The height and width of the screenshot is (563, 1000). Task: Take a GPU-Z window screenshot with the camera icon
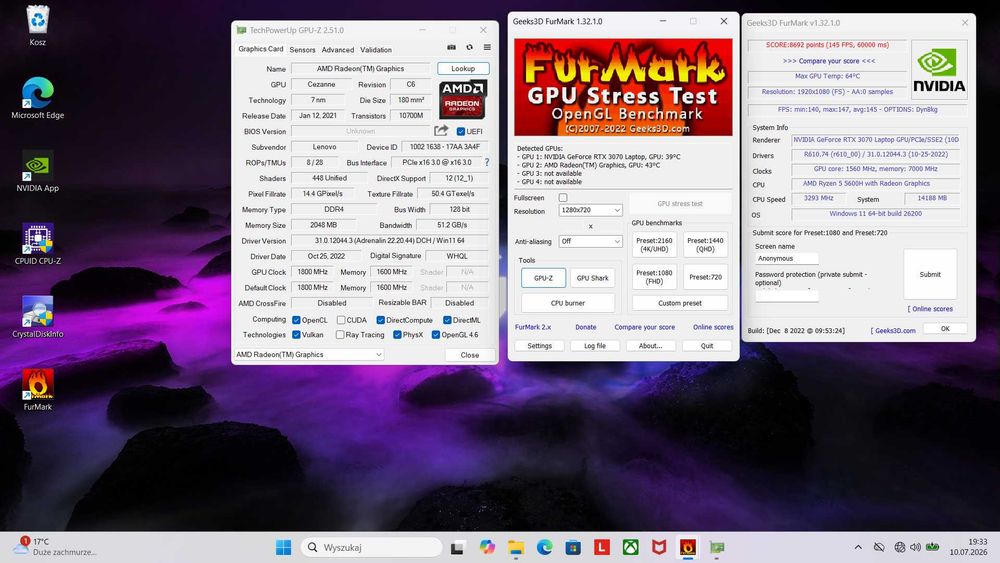pyautogui.click(x=452, y=48)
